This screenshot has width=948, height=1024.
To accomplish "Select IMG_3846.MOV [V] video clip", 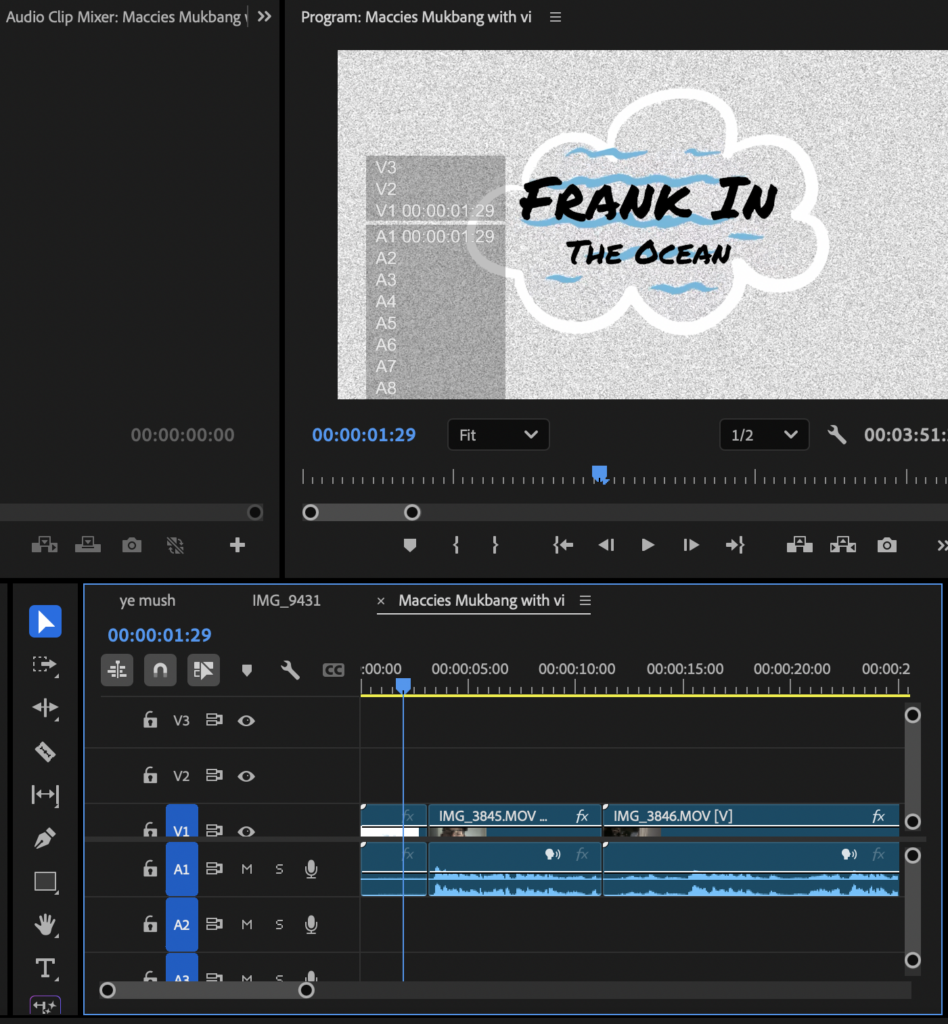I will (x=751, y=820).
